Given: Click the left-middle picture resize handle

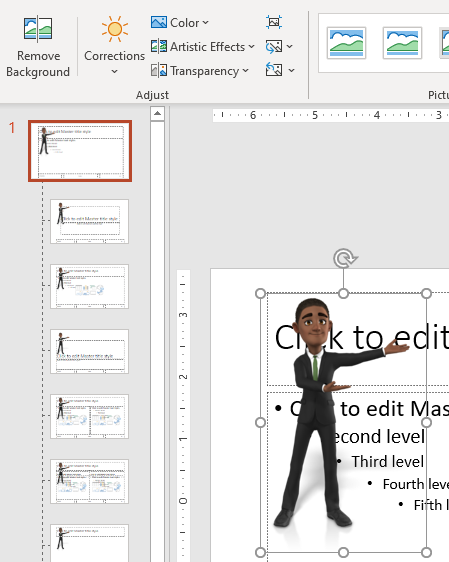Looking at the screenshot, I should tap(261, 423).
